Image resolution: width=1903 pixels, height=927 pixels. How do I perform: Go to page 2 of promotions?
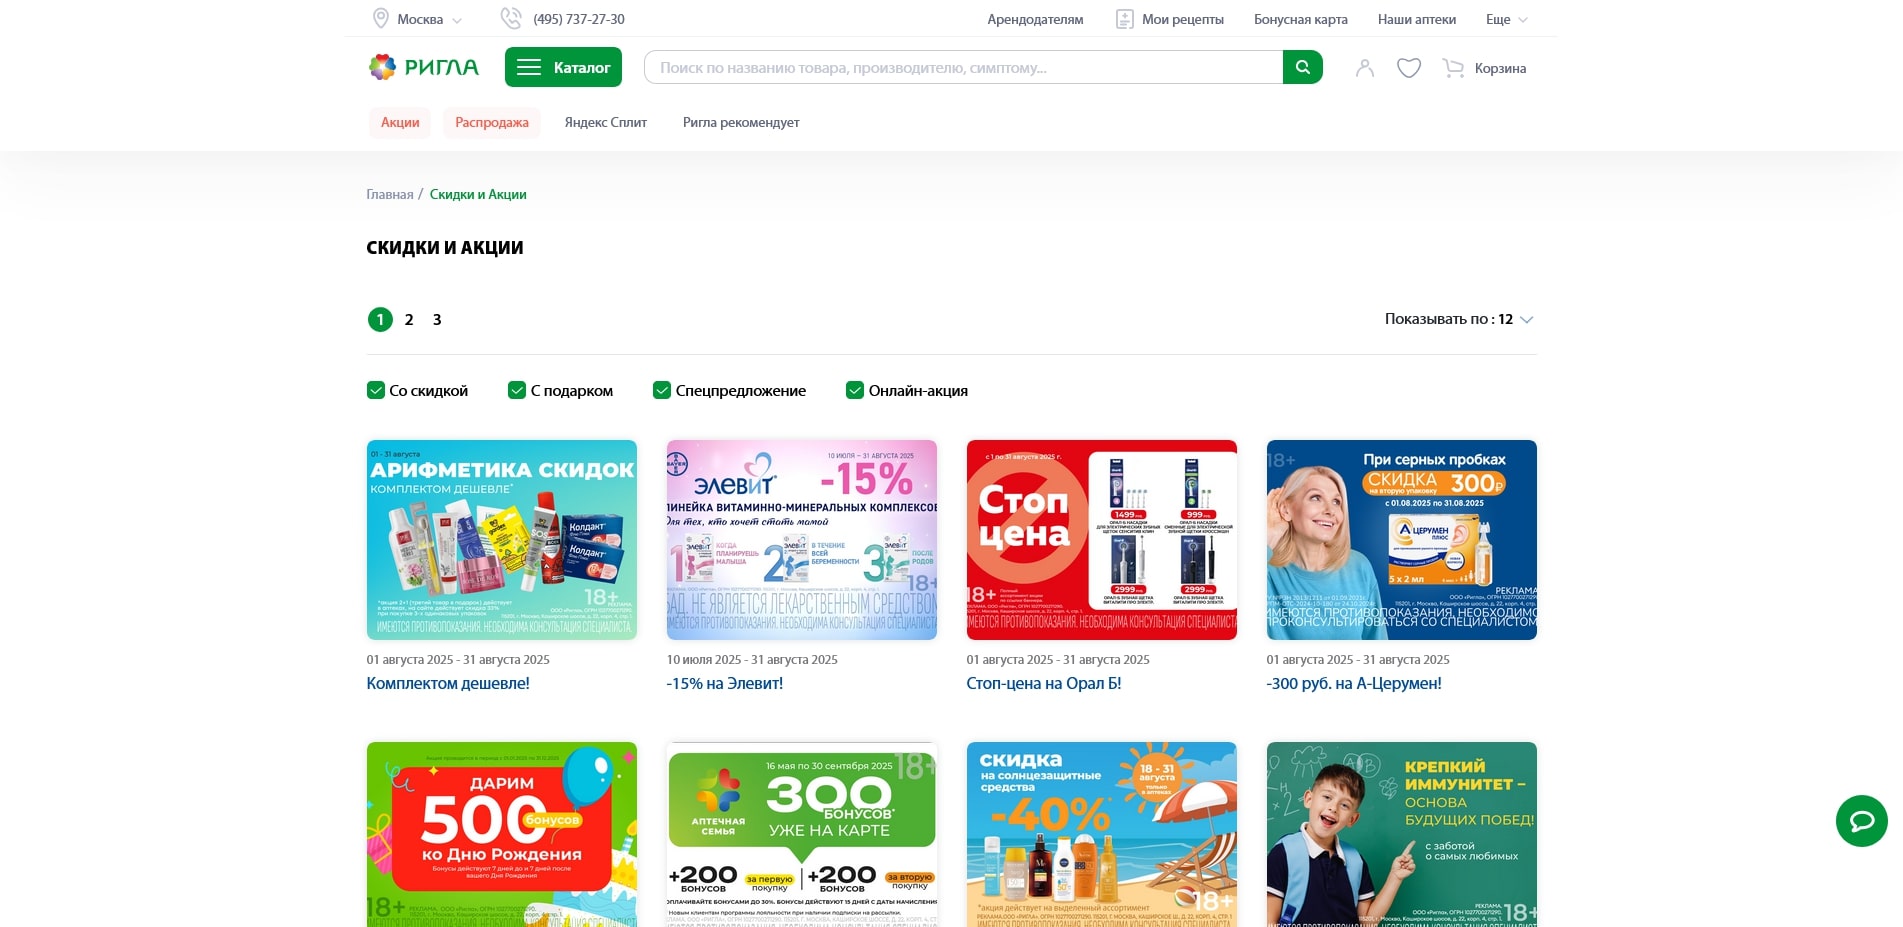[409, 319]
